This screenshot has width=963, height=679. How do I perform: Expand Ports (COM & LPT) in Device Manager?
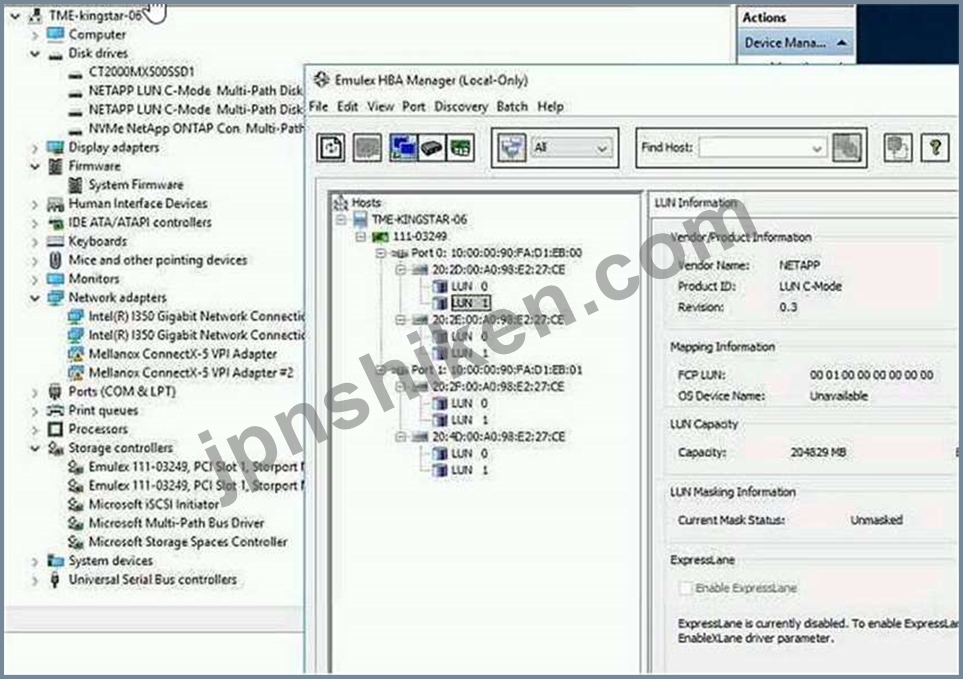tap(35, 392)
